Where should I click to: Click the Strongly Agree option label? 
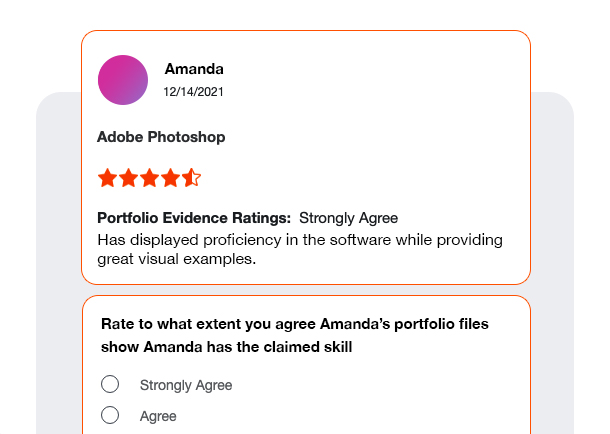(x=186, y=385)
